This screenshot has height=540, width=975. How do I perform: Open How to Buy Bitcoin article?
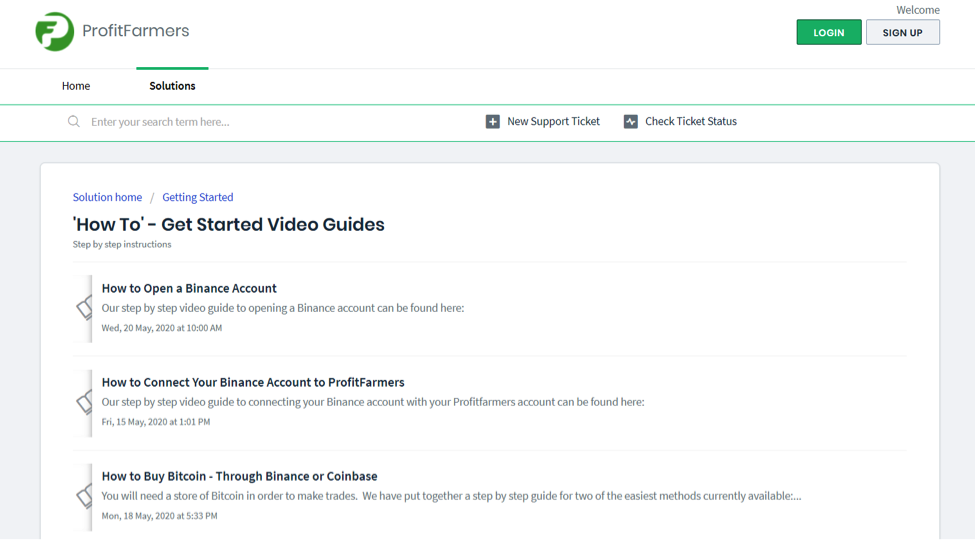[239, 476]
